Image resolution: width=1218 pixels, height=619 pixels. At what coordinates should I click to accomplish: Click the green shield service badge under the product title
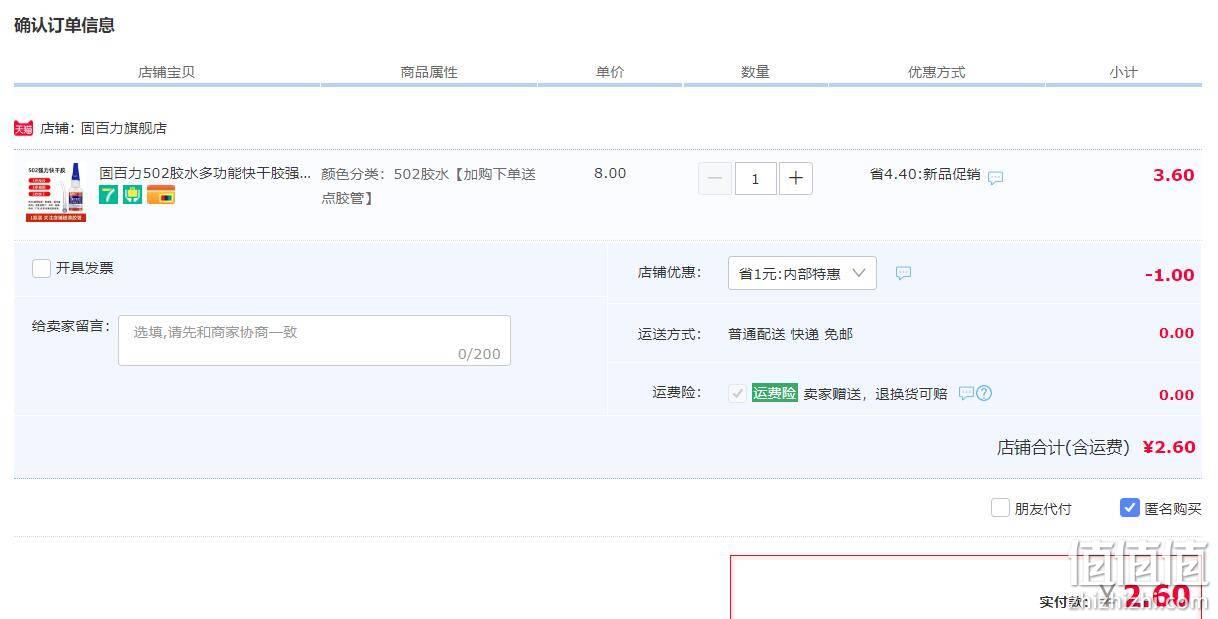(133, 195)
